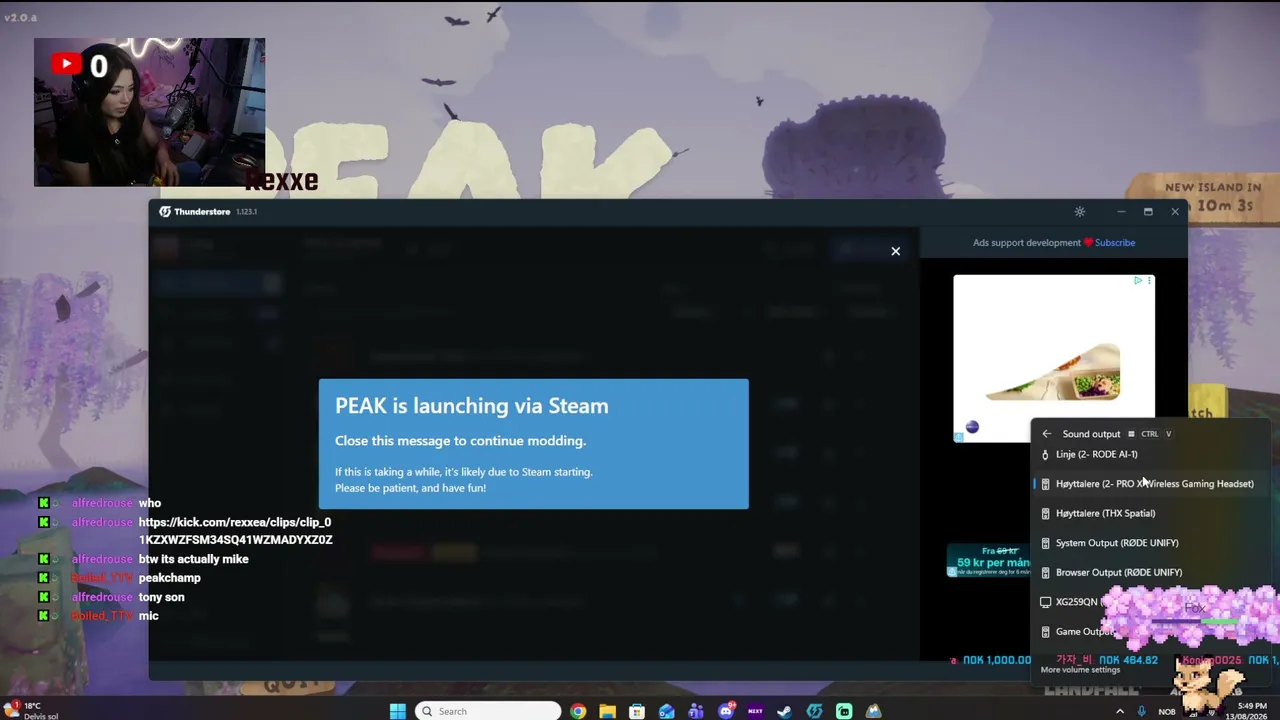Open File Explorer from the taskbar
This screenshot has height=720, width=1280.
pos(607,711)
